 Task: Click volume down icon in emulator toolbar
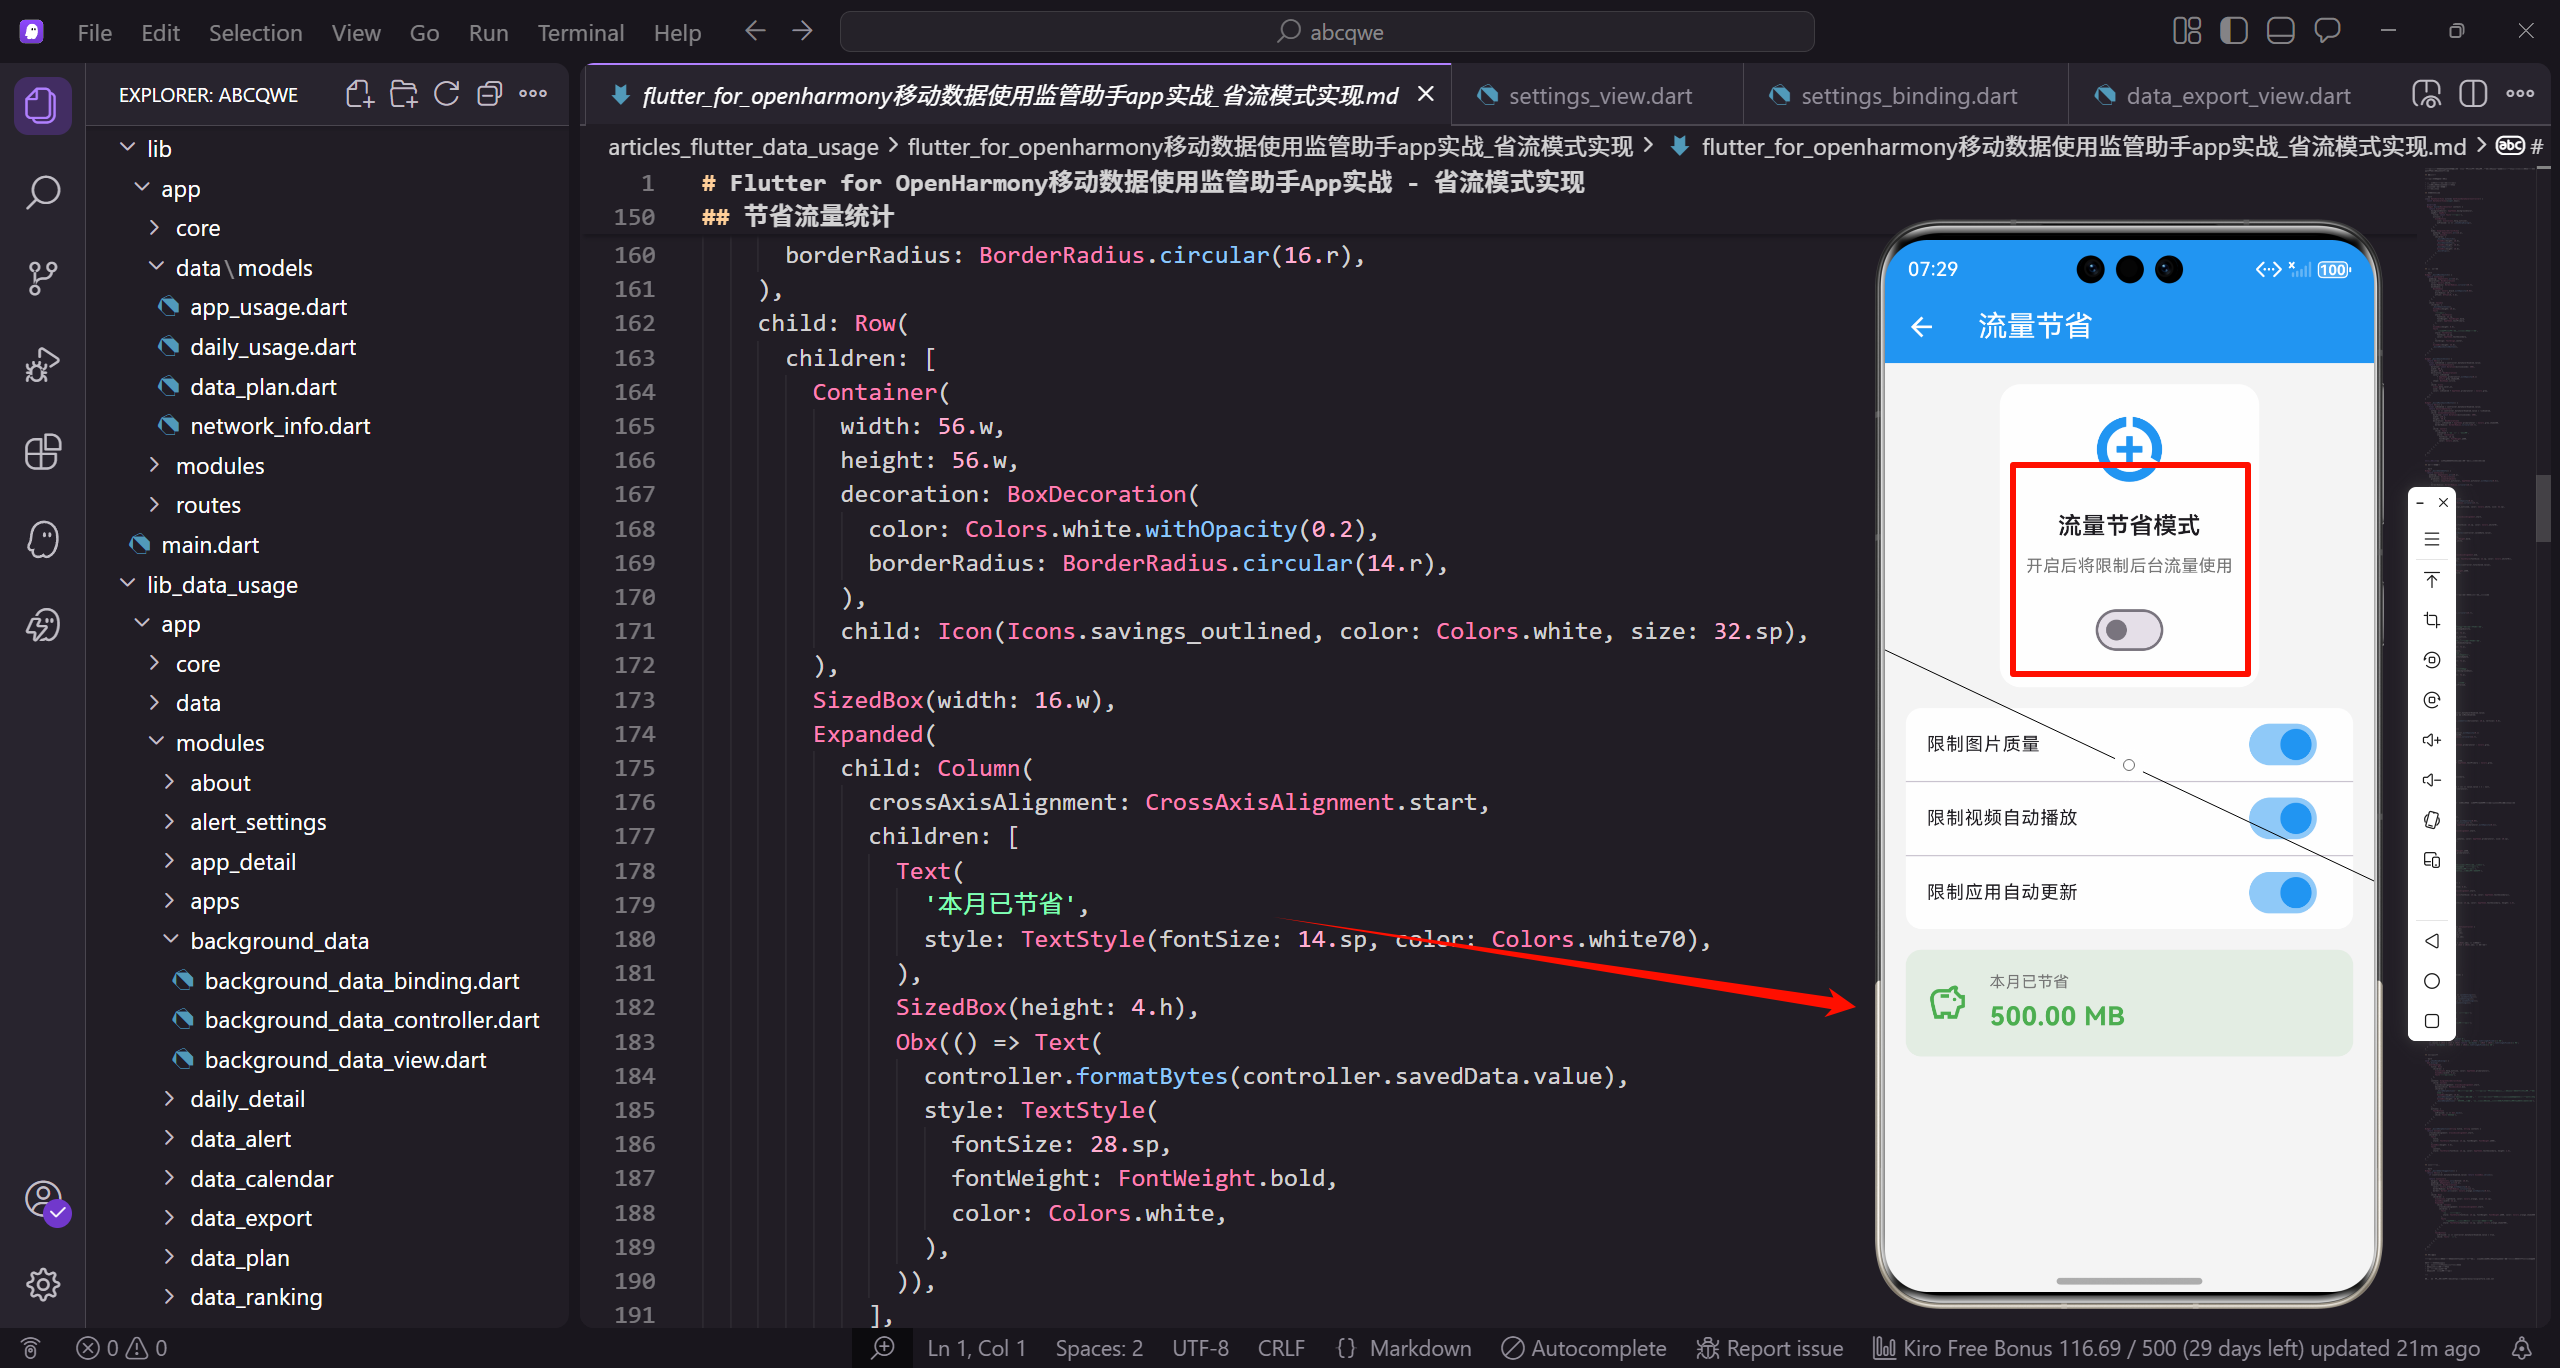tap(2432, 780)
